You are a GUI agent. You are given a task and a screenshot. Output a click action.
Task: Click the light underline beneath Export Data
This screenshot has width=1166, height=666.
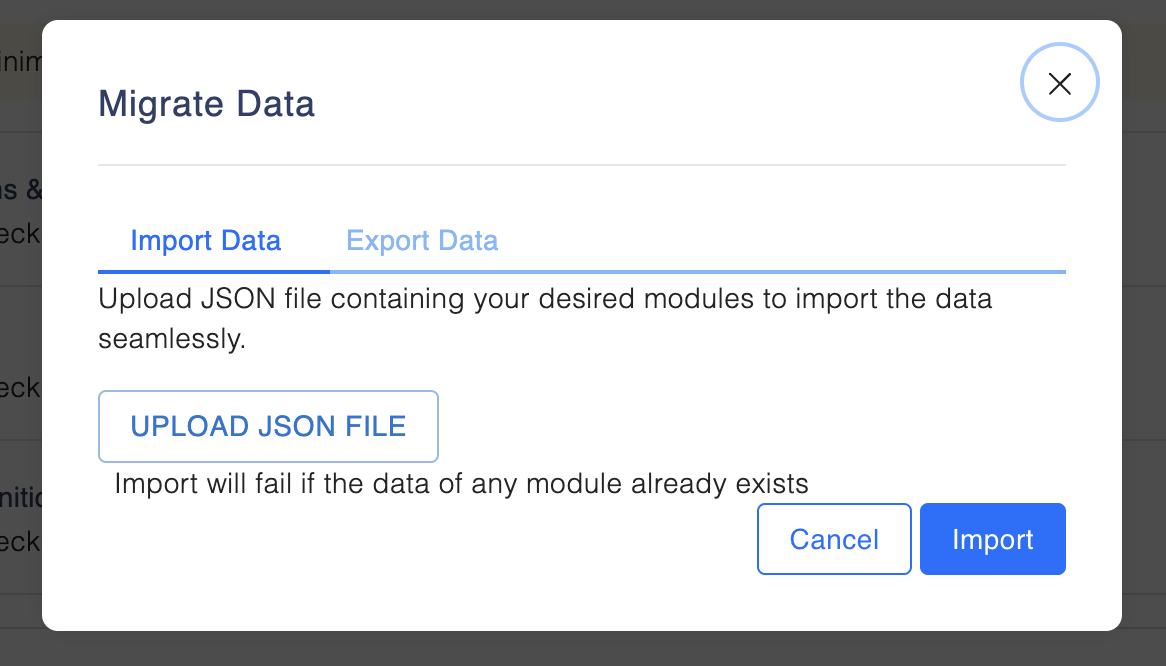pyautogui.click(x=698, y=272)
